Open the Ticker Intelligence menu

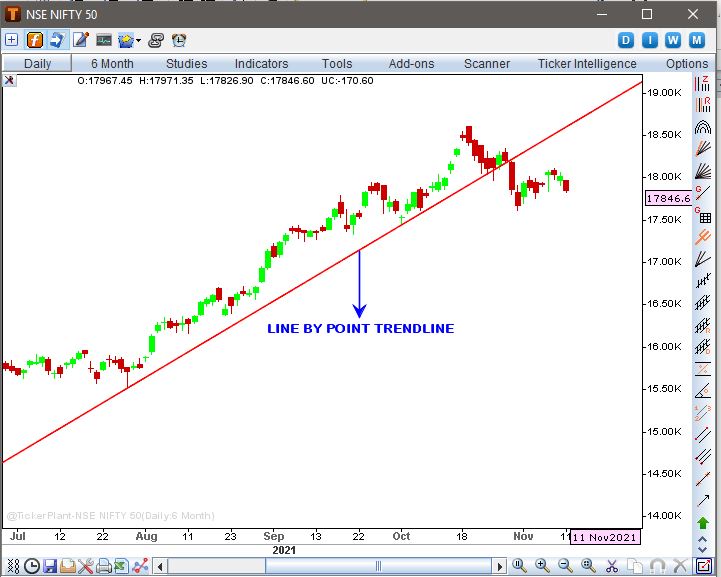pos(587,63)
